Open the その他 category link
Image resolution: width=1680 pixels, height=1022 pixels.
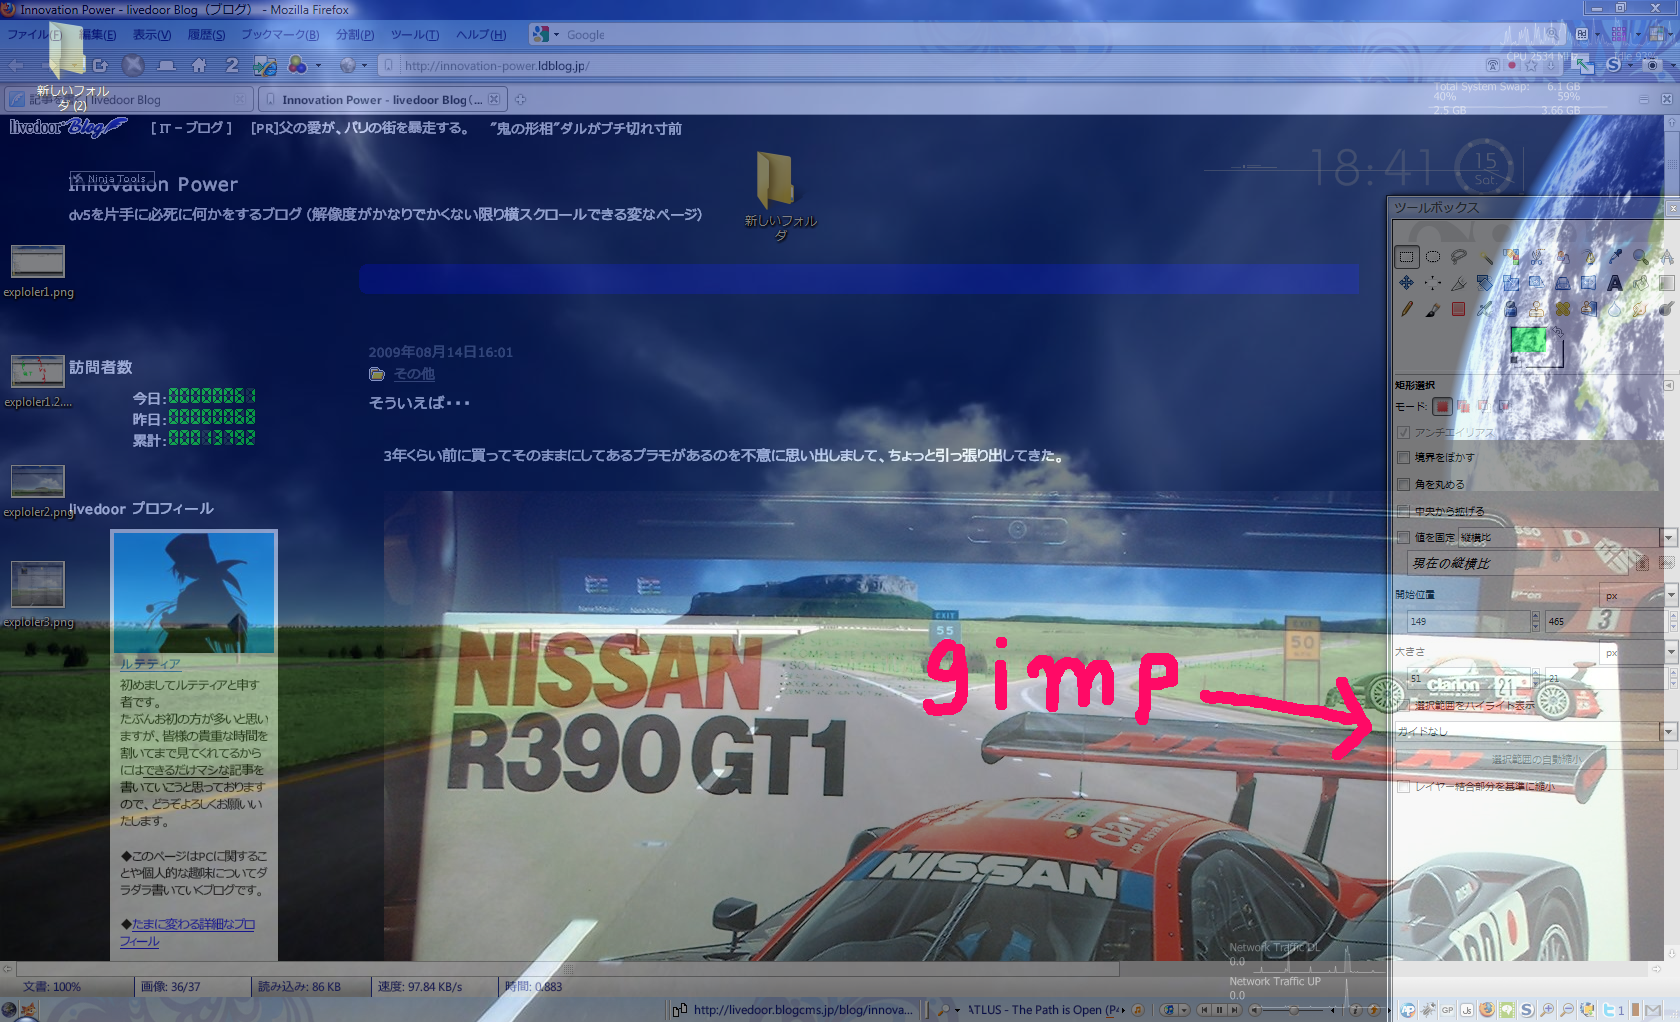point(414,374)
